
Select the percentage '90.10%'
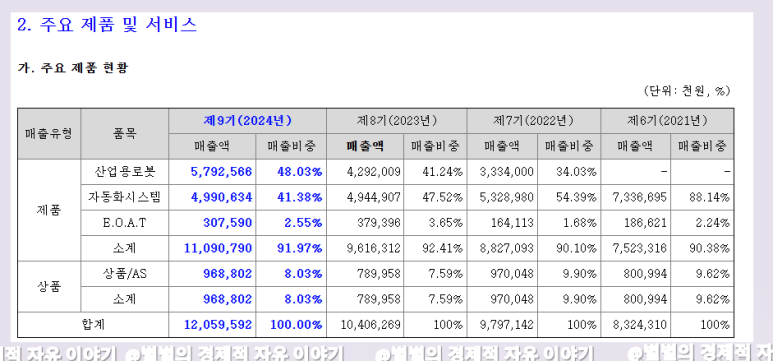click(x=576, y=248)
